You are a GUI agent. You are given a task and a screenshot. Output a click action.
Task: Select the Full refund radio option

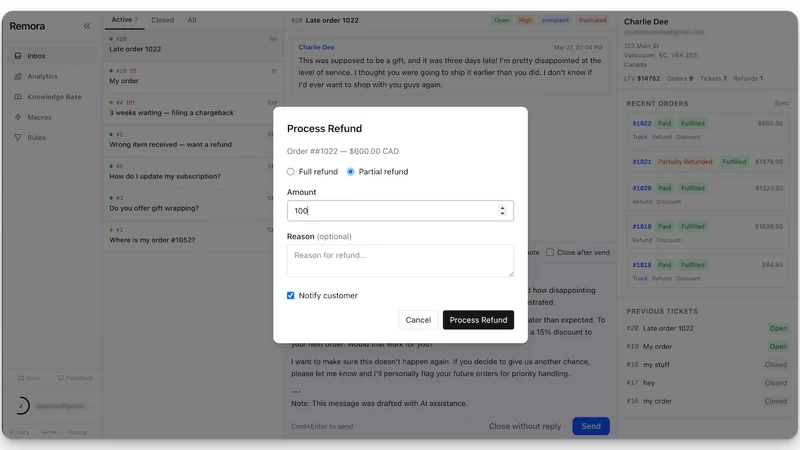point(291,172)
